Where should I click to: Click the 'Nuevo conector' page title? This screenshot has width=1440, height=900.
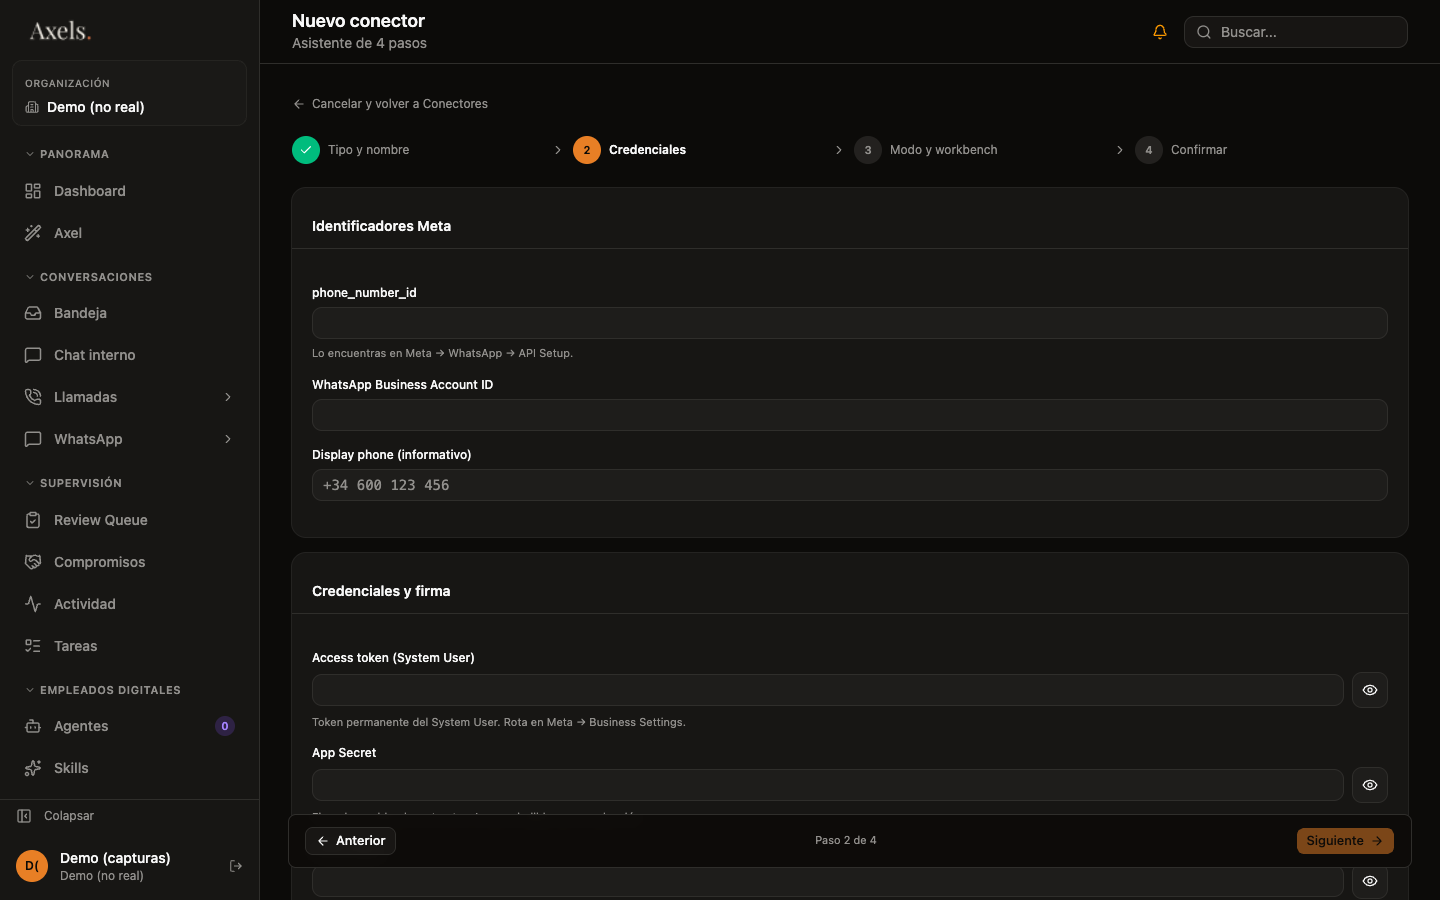pos(358,21)
